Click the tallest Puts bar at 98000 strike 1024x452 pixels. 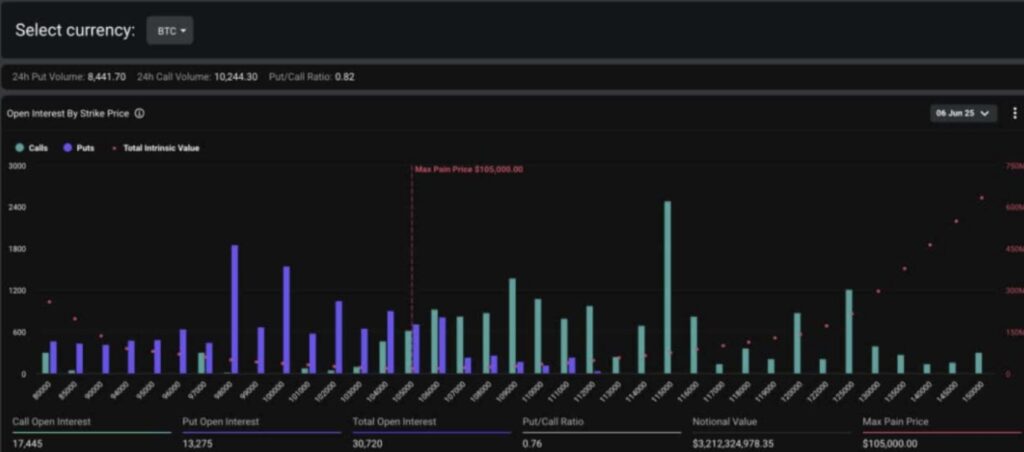coord(235,309)
